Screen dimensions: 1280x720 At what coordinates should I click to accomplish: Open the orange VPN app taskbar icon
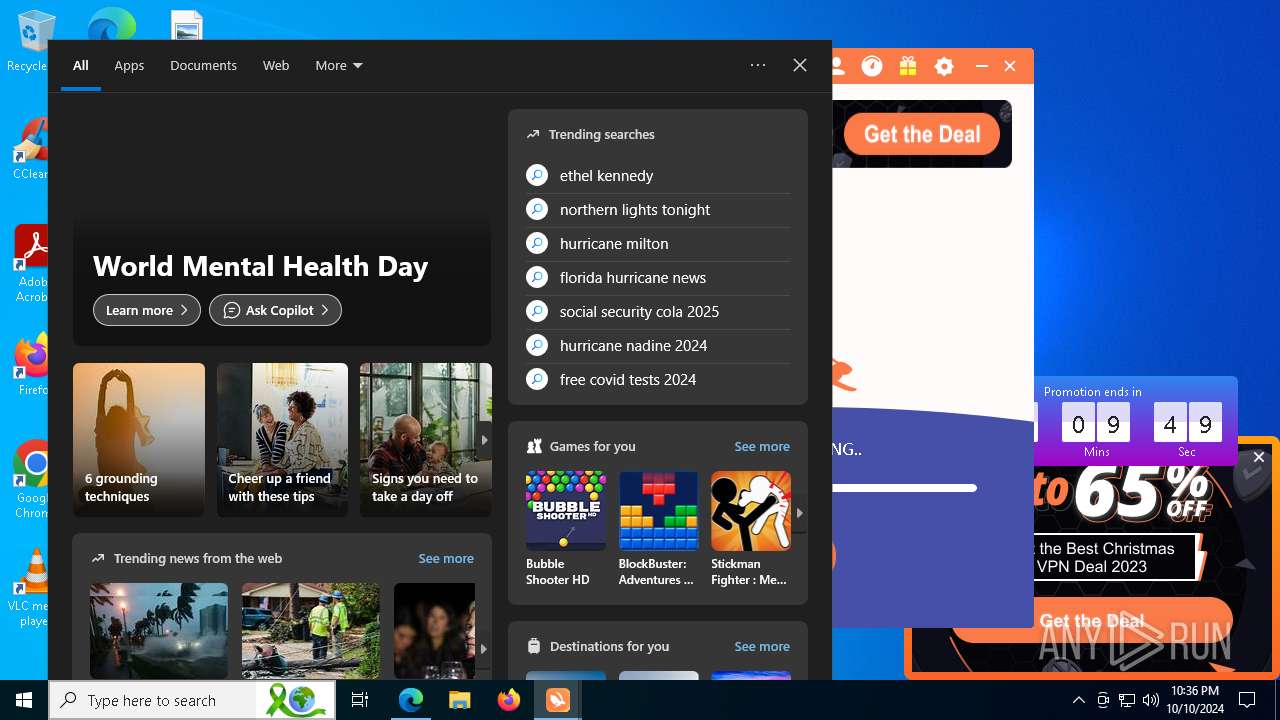point(557,700)
